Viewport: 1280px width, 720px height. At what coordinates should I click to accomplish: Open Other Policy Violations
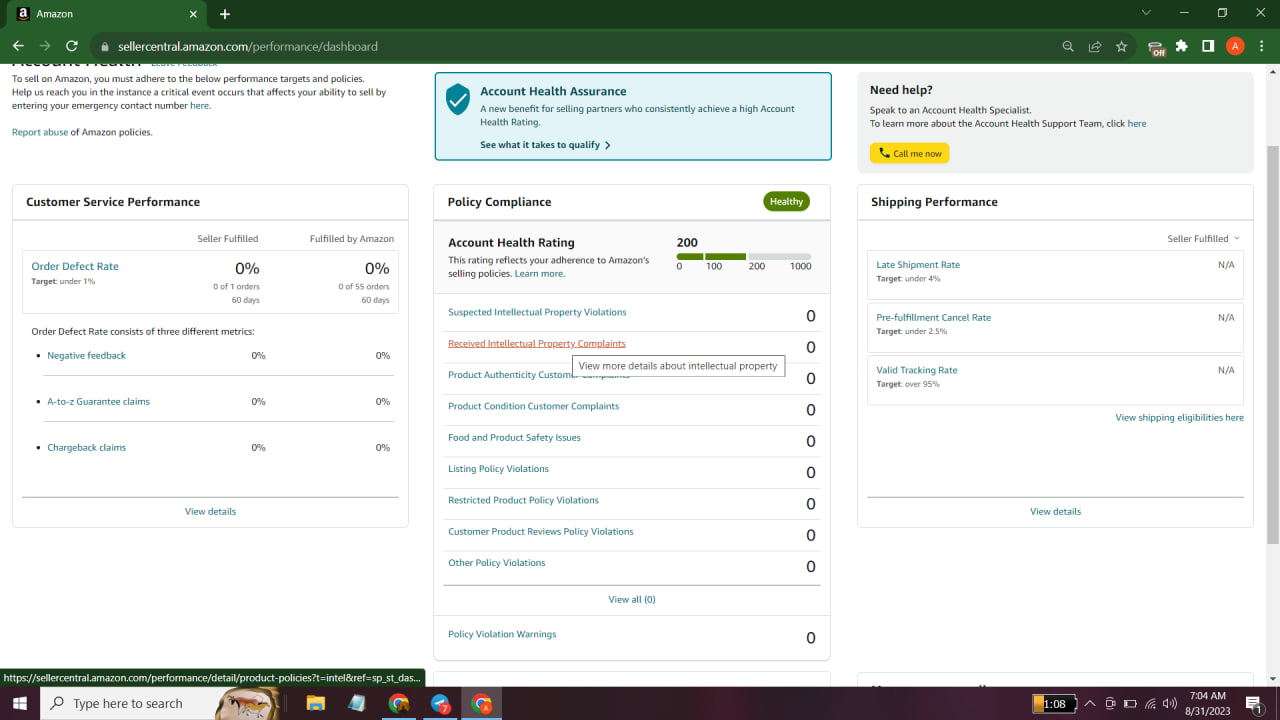pos(497,563)
